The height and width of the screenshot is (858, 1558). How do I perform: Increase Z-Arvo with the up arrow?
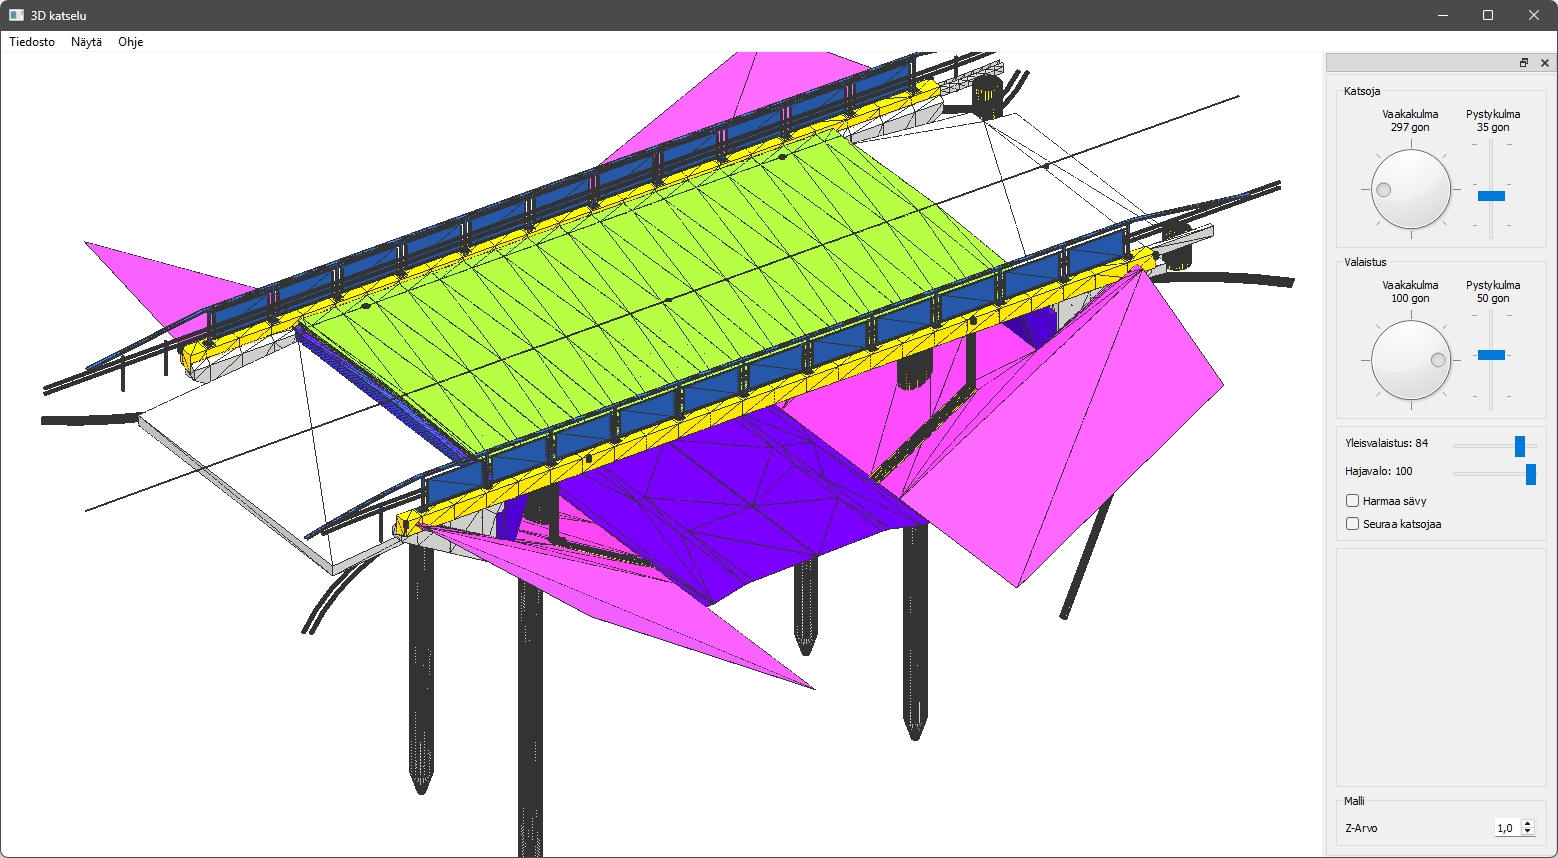[1527, 823]
